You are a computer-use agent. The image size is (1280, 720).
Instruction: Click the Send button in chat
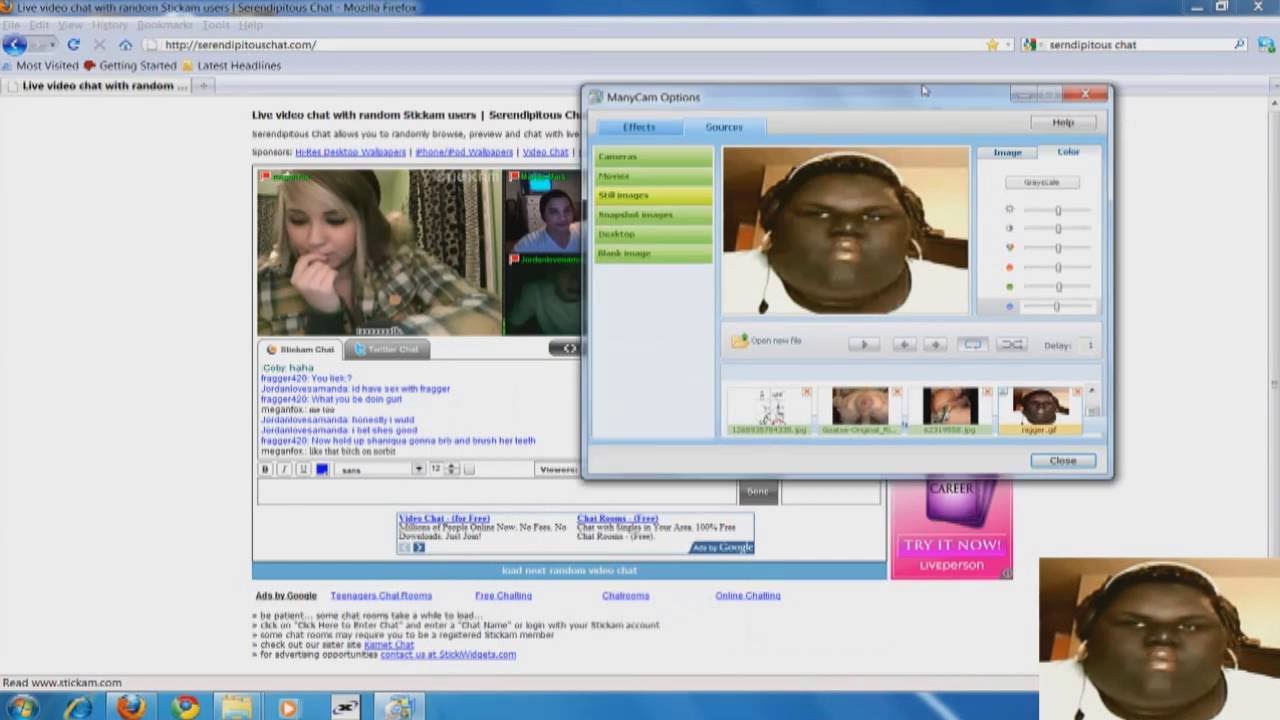click(x=757, y=491)
